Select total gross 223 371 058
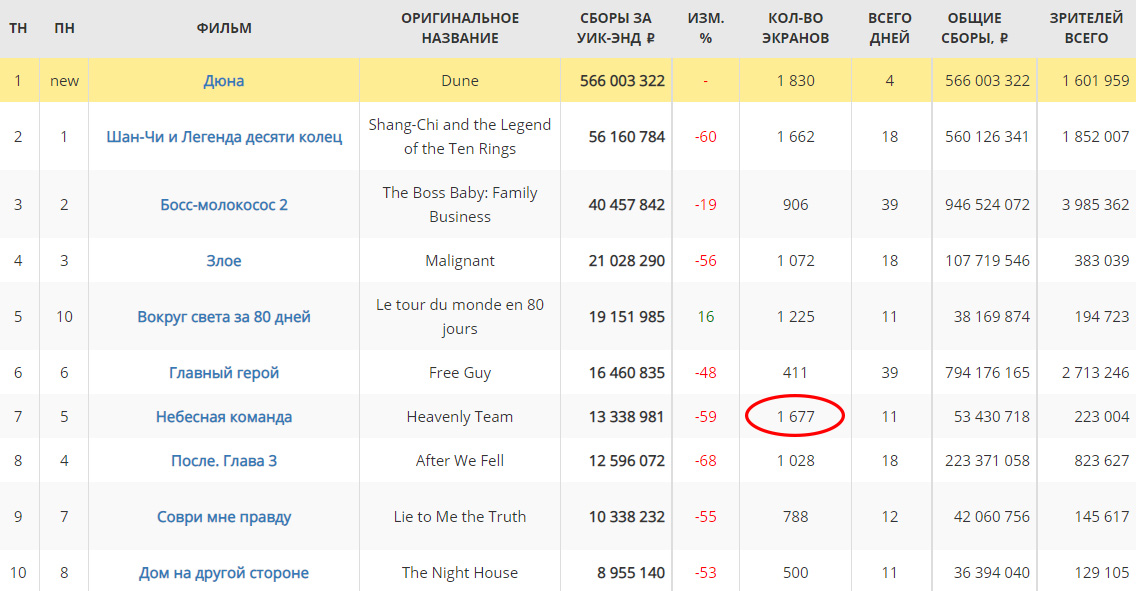Viewport: 1136px width, 591px height. [x=987, y=461]
